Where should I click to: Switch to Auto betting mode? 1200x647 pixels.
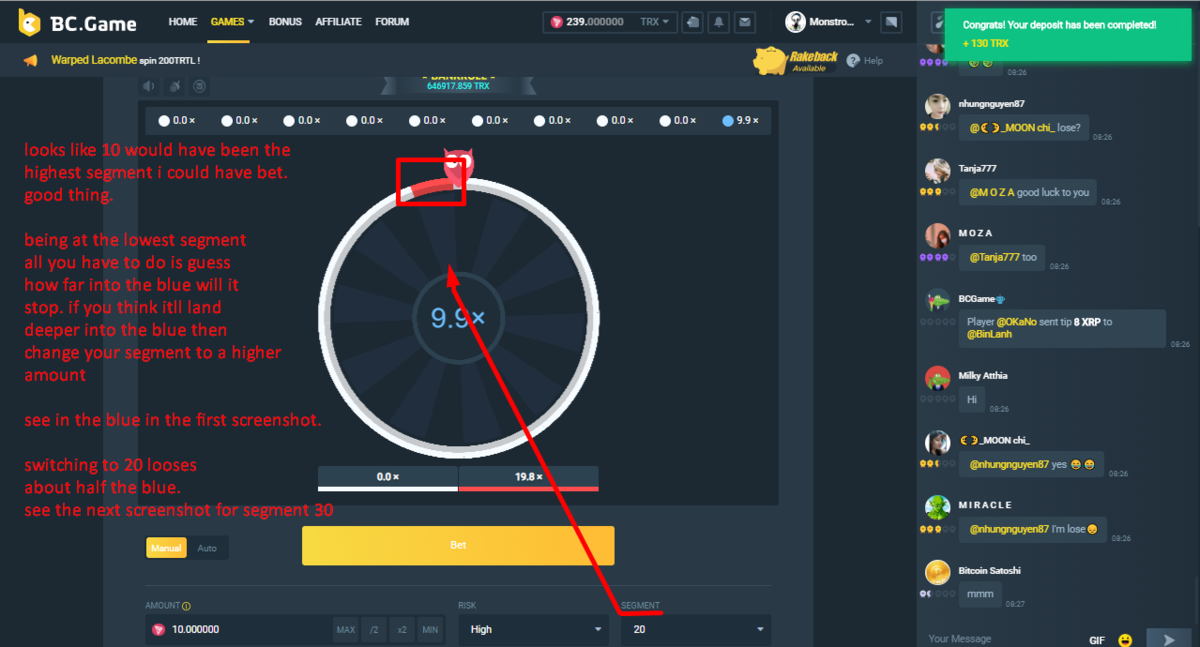pos(207,548)
